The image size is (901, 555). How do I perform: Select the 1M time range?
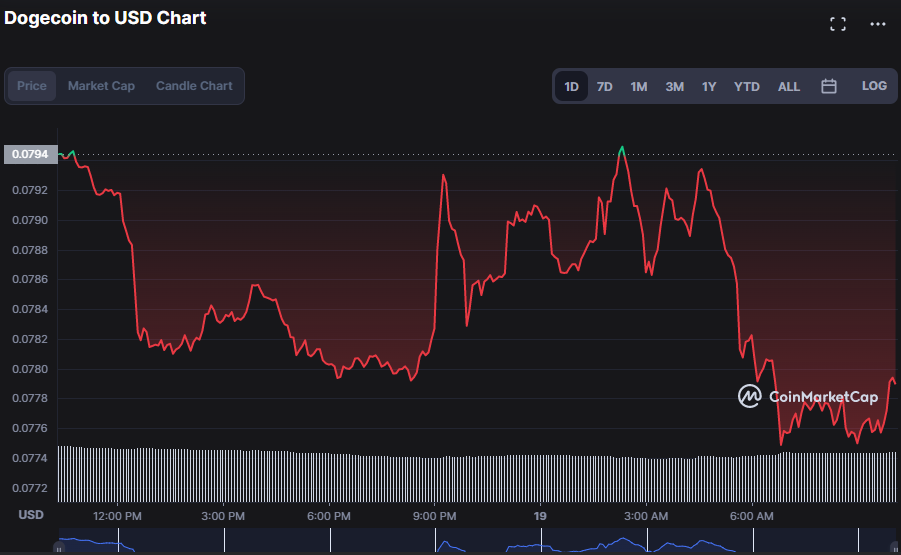(x=638, y=86)
